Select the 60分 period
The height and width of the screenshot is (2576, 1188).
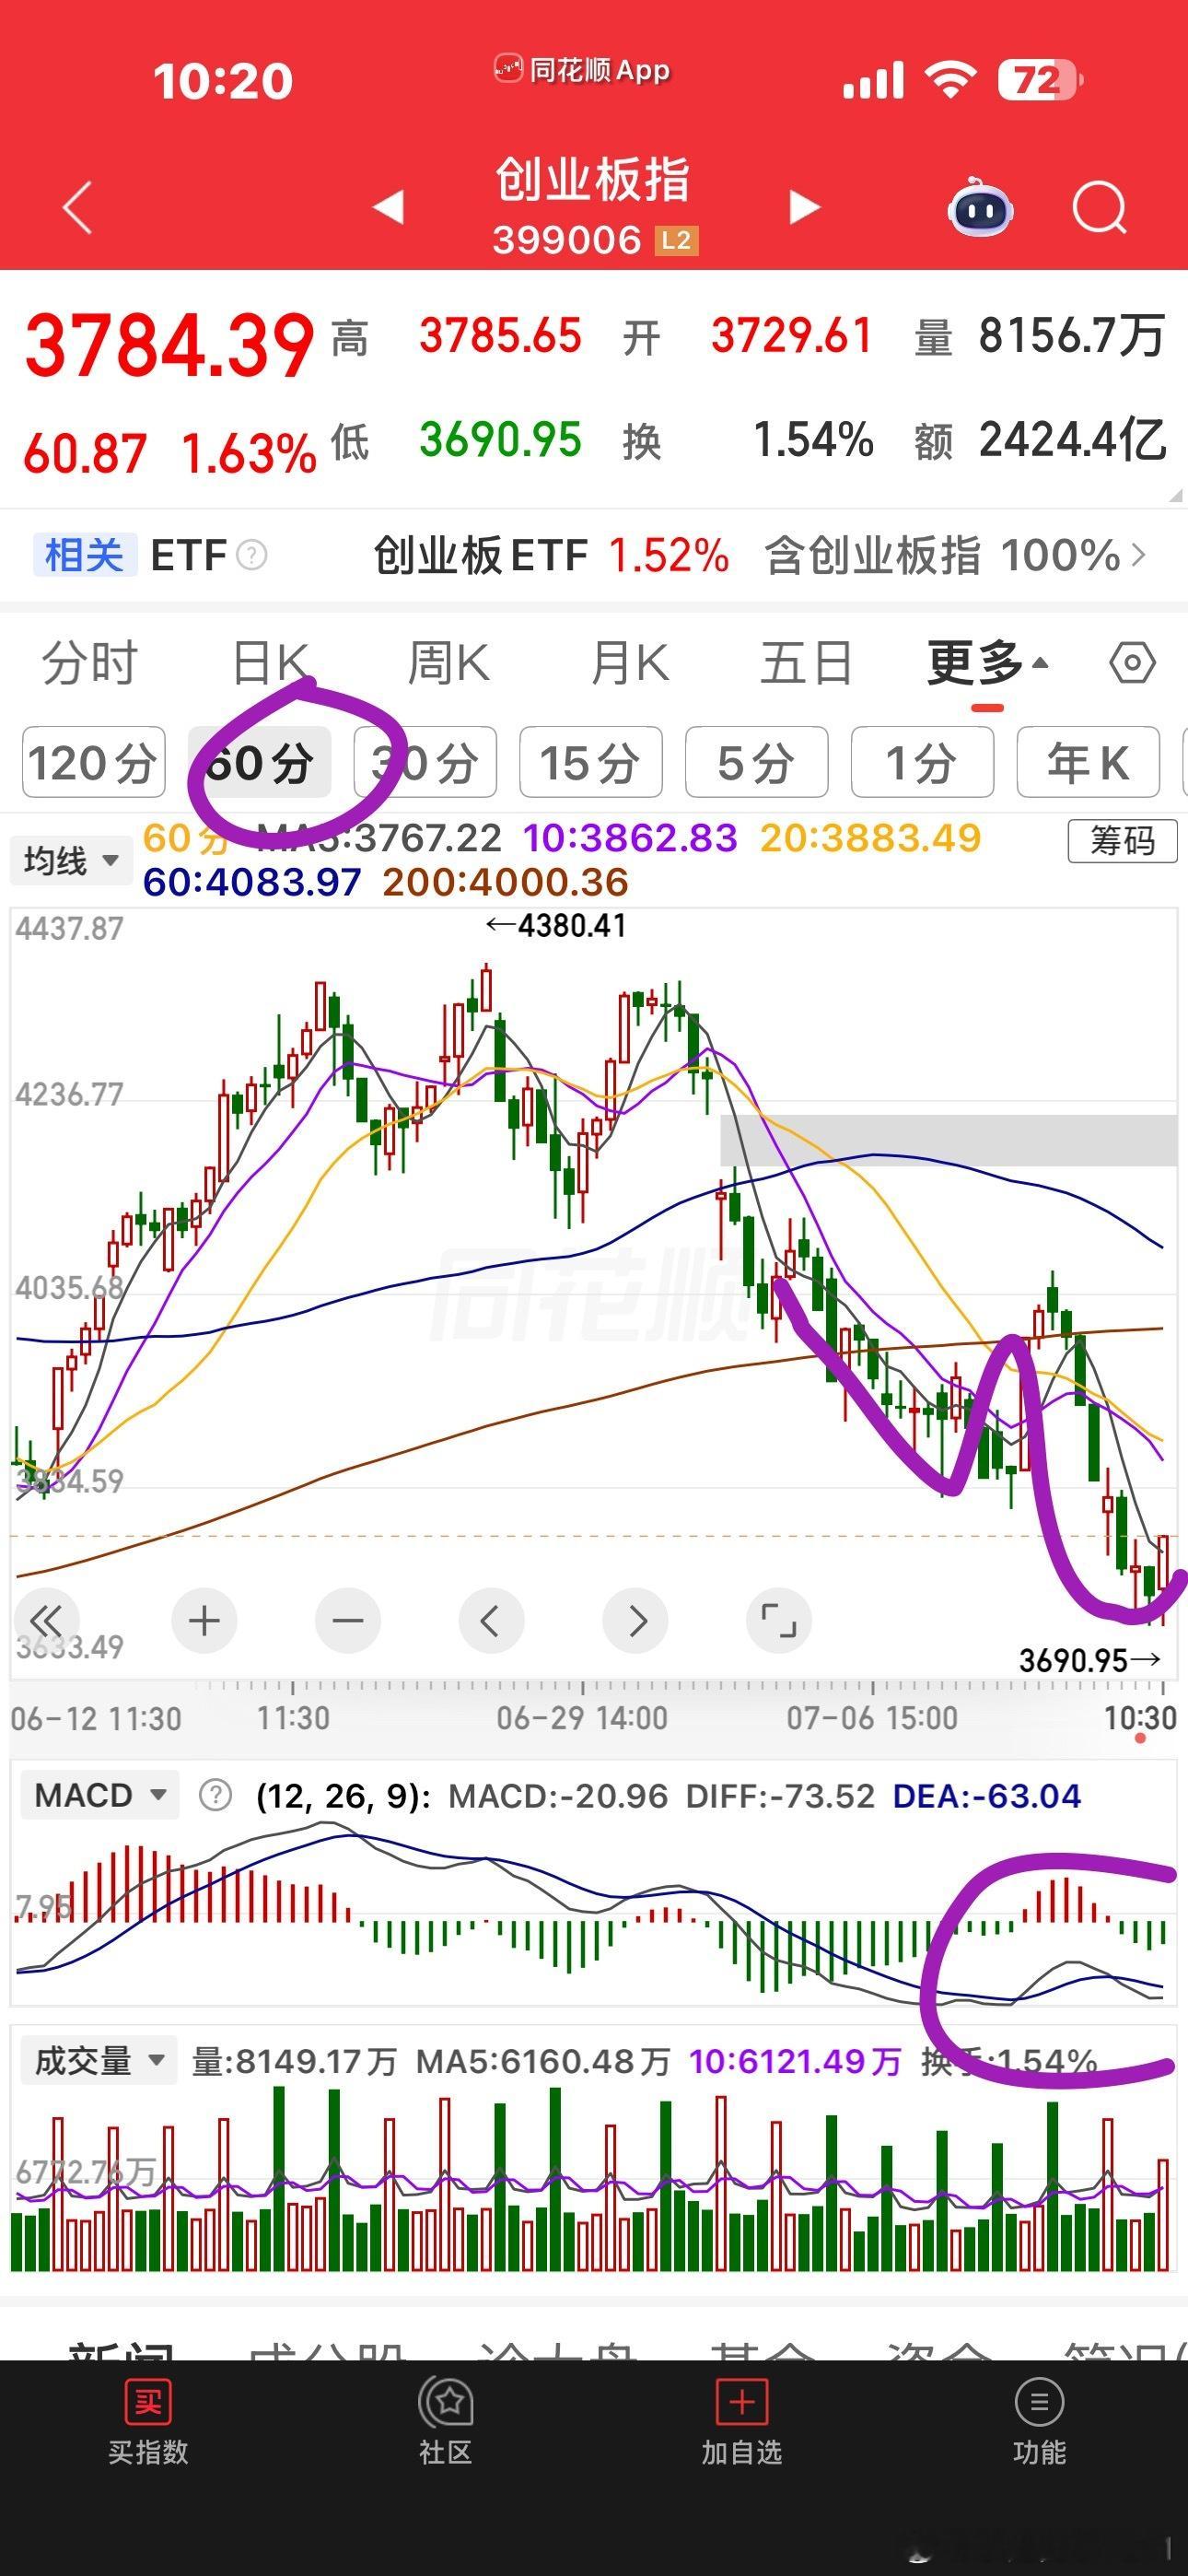pos(260,763)
